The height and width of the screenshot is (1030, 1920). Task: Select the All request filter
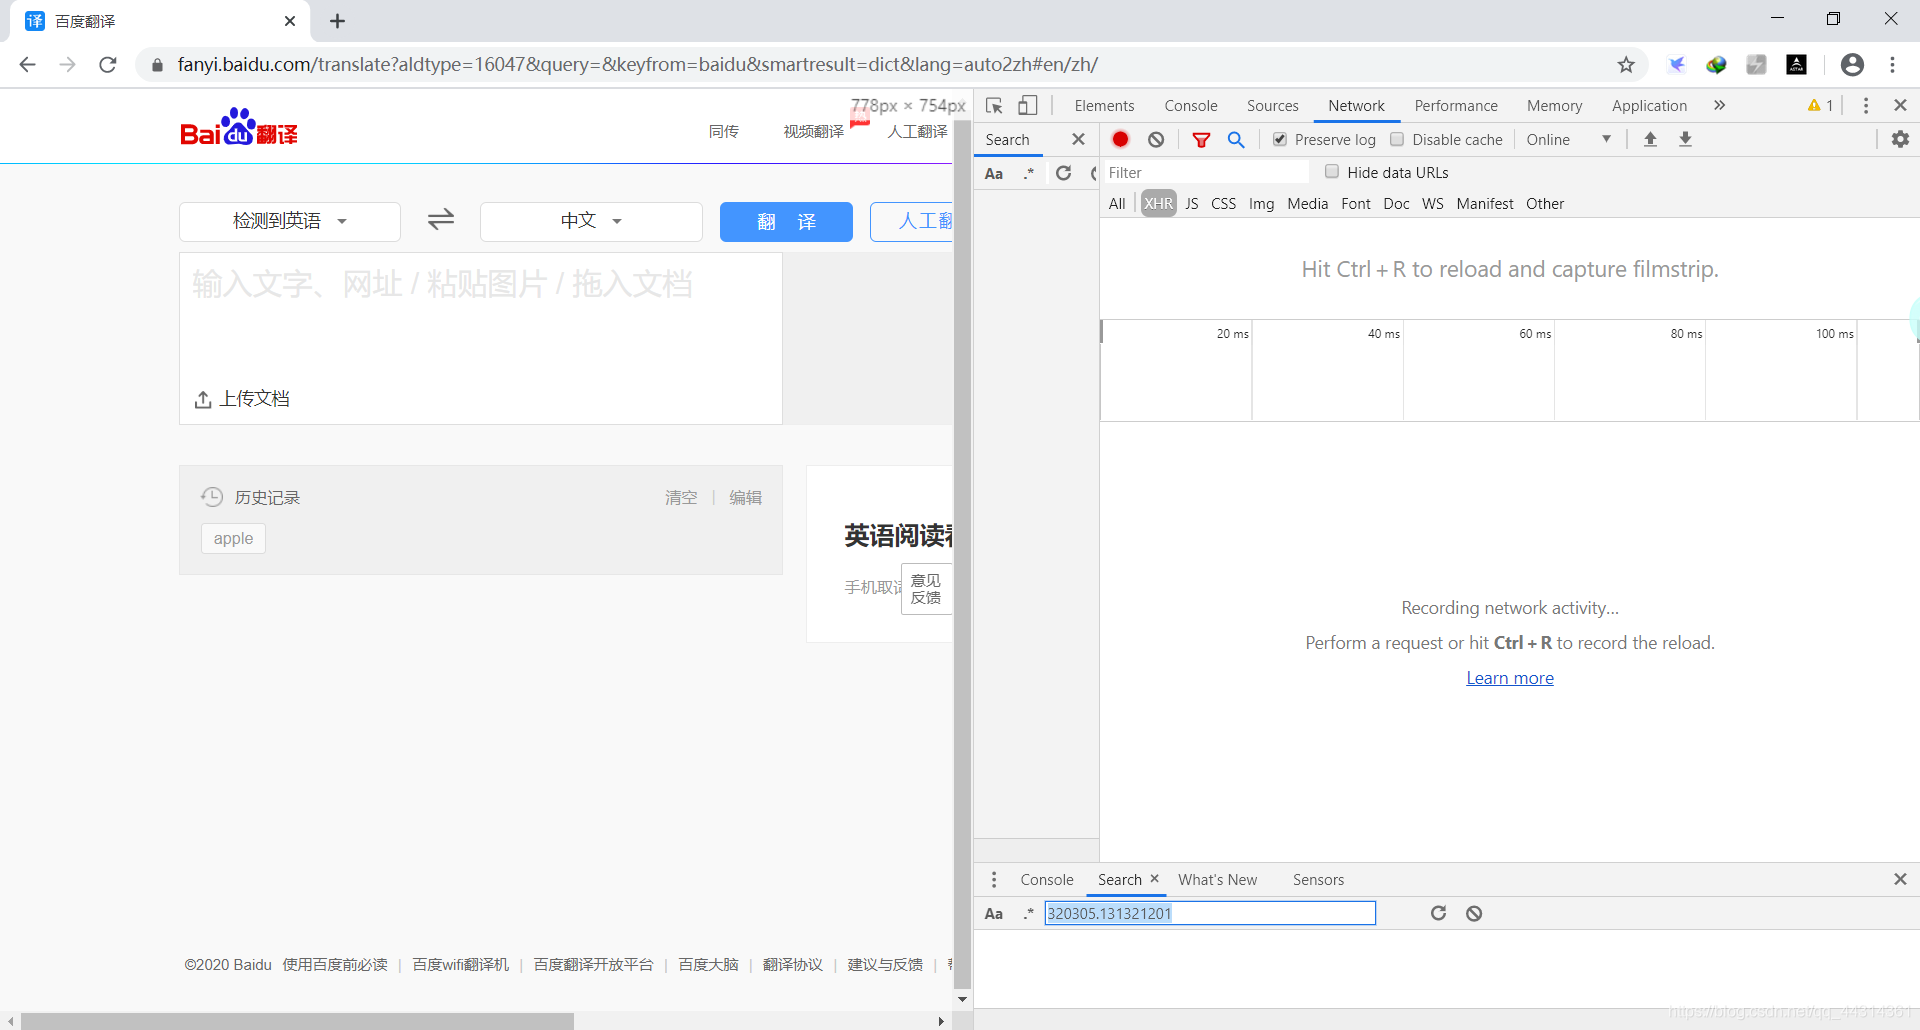[x=1117, y=204]
